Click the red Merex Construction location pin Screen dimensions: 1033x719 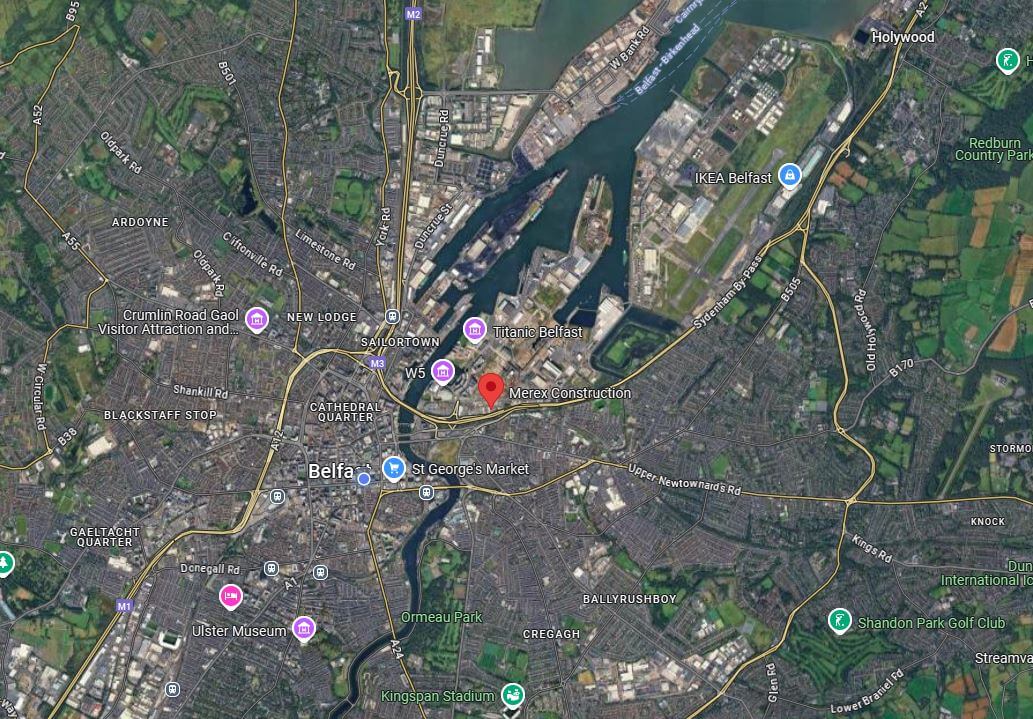coord(491,389)
